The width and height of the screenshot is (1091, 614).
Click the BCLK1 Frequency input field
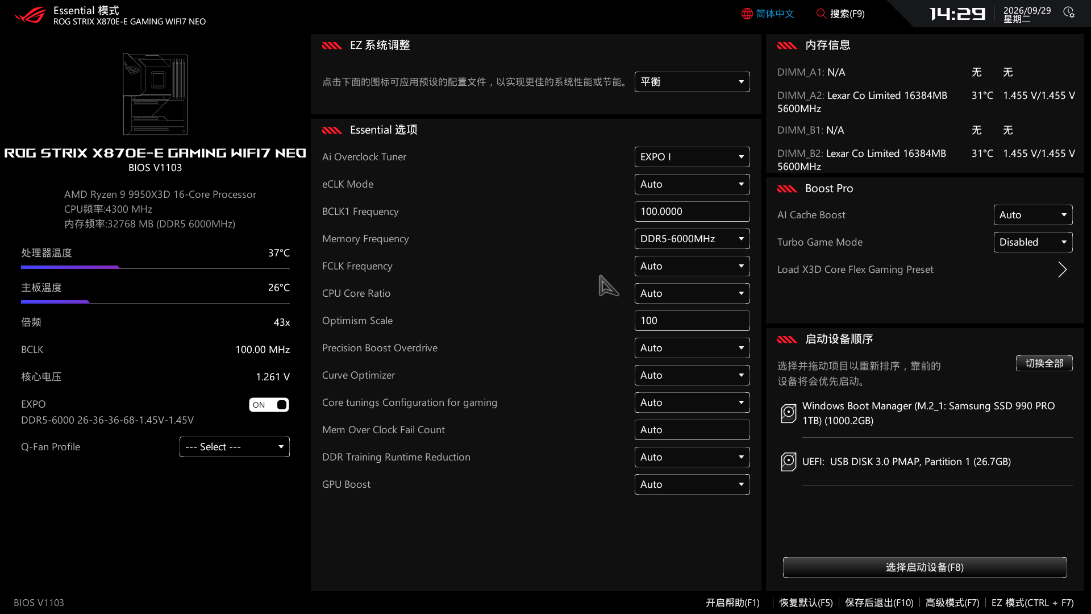692,212
